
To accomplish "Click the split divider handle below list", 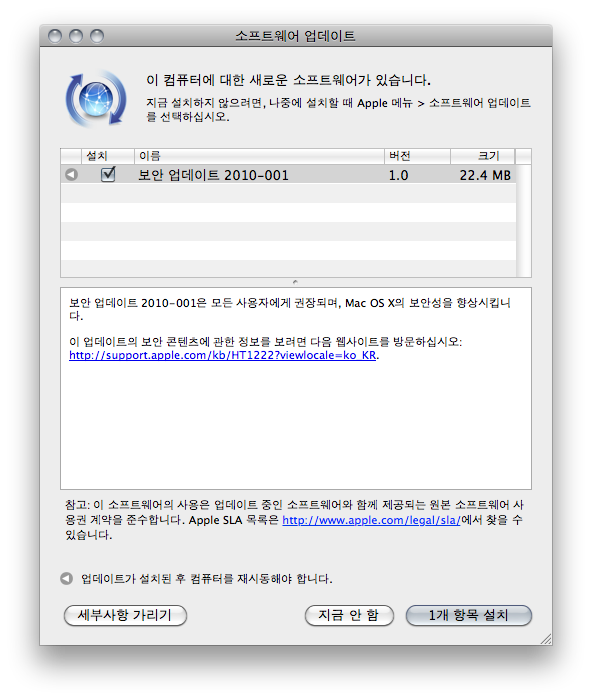I will click(295, 282).
